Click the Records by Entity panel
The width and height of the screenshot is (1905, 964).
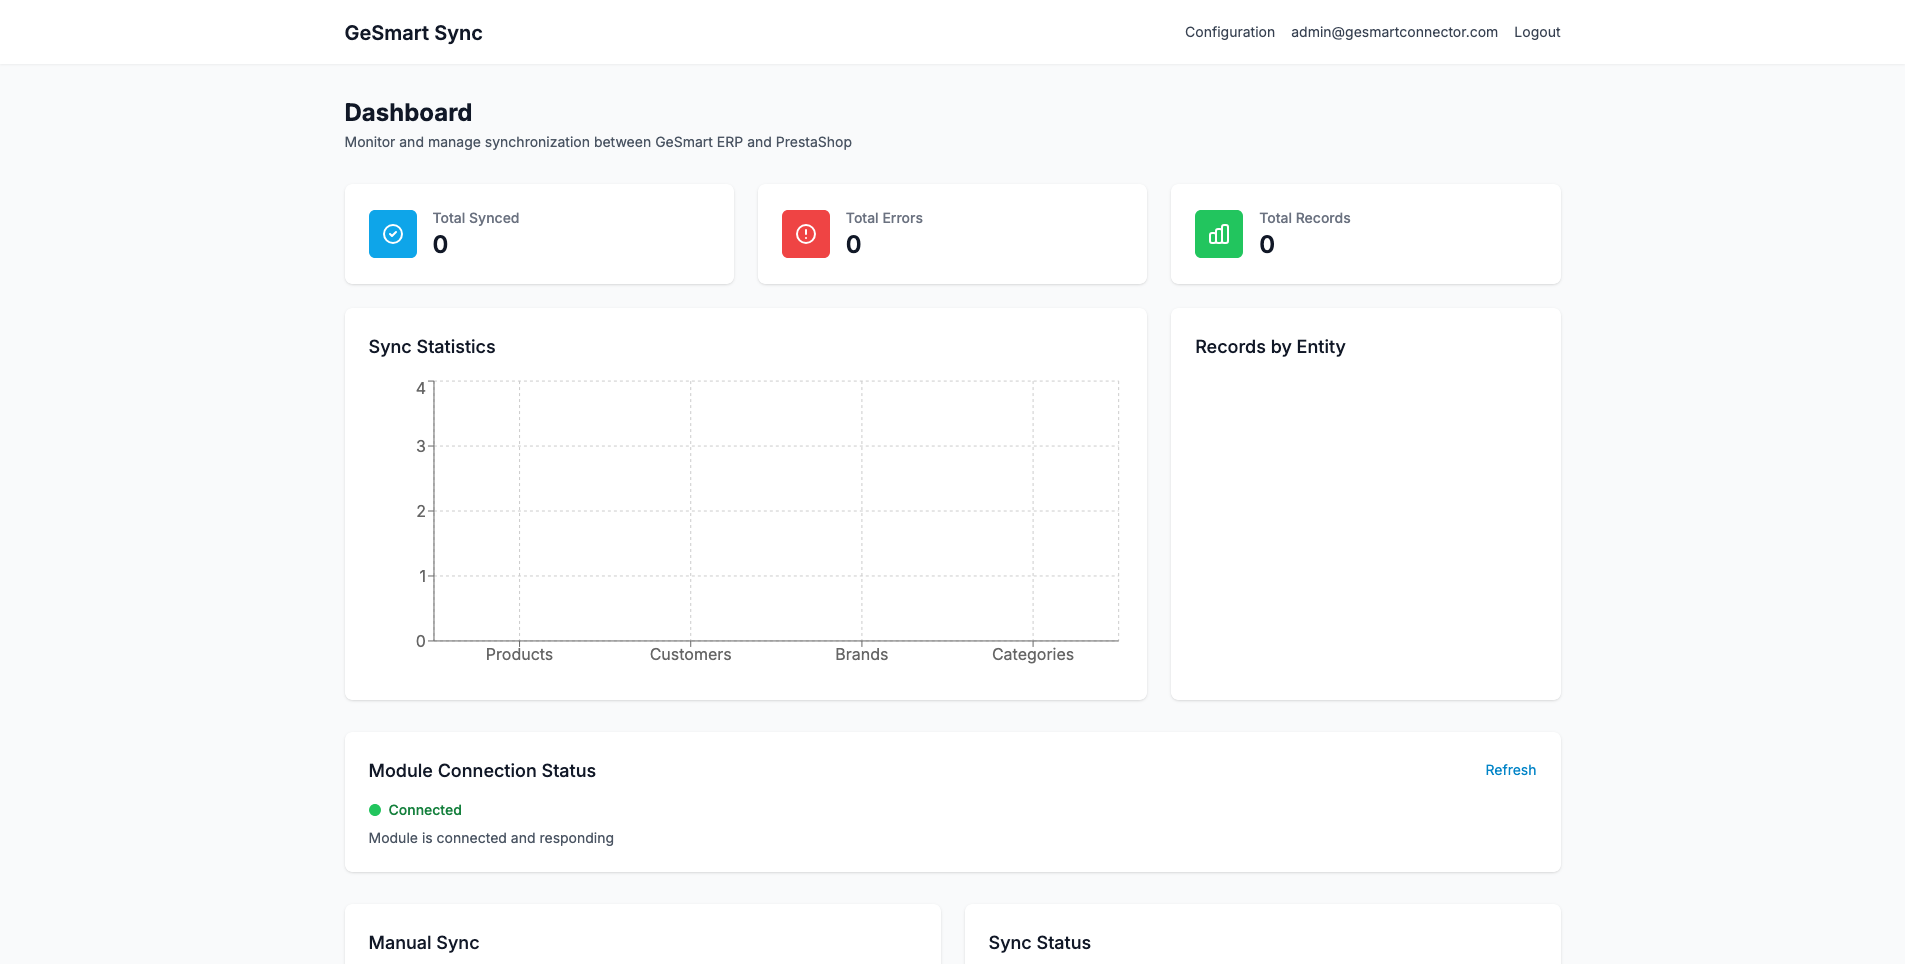[1364, 500]
